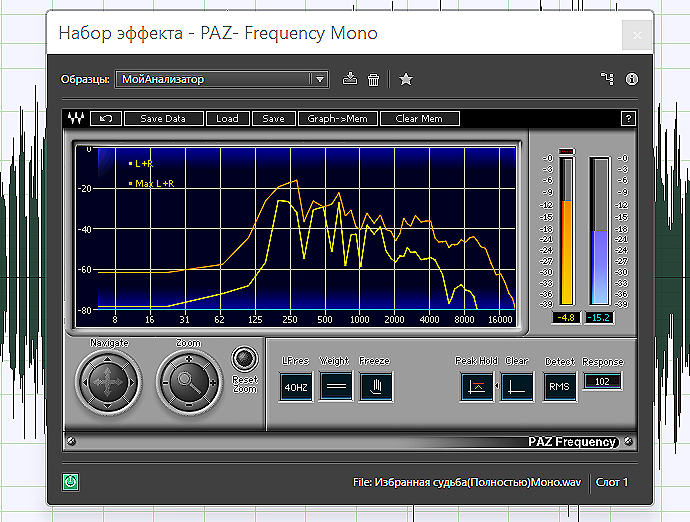Image resolution: width=690 pixels, height=522 pixels.
Task: Click the peak level readout -4.8
Action: pyautogui.click(x=566, y=317)
